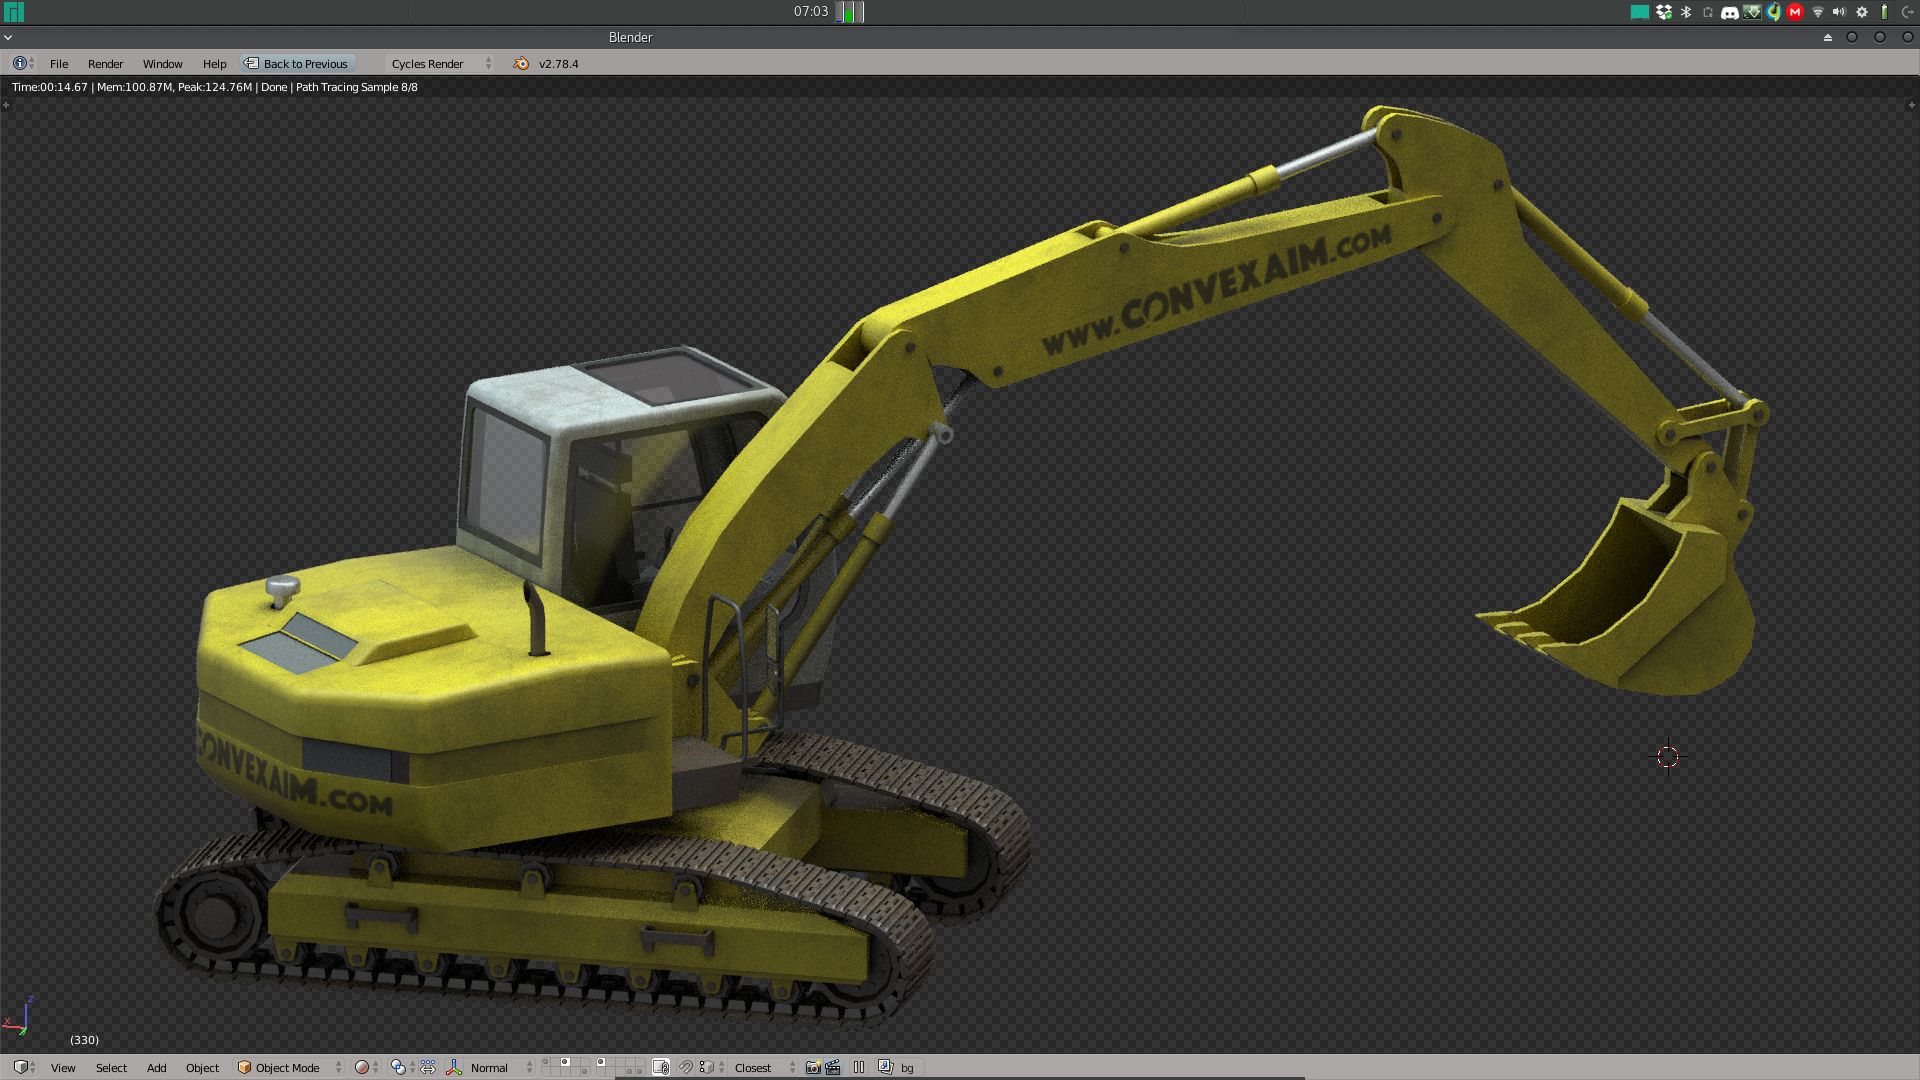Open the Add menu in viewport header
This screenshot has width=1920, height=1080.
(156, 1067)
